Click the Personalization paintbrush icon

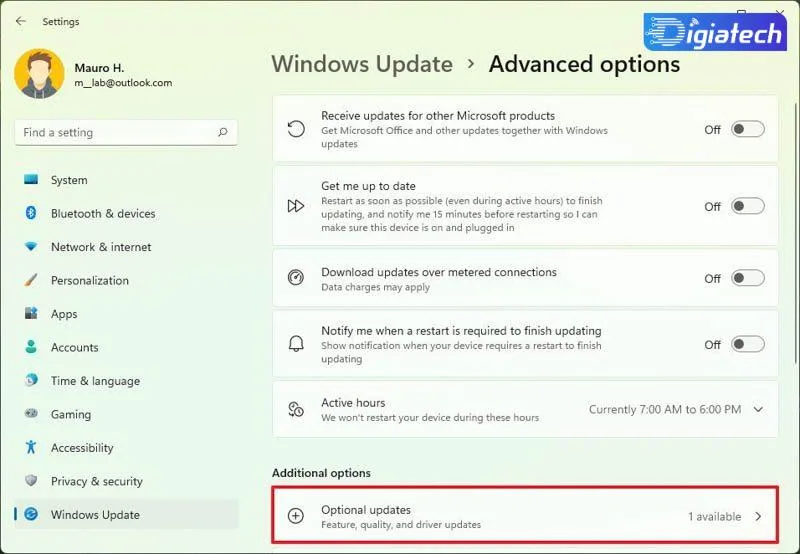tap(31, 280)
